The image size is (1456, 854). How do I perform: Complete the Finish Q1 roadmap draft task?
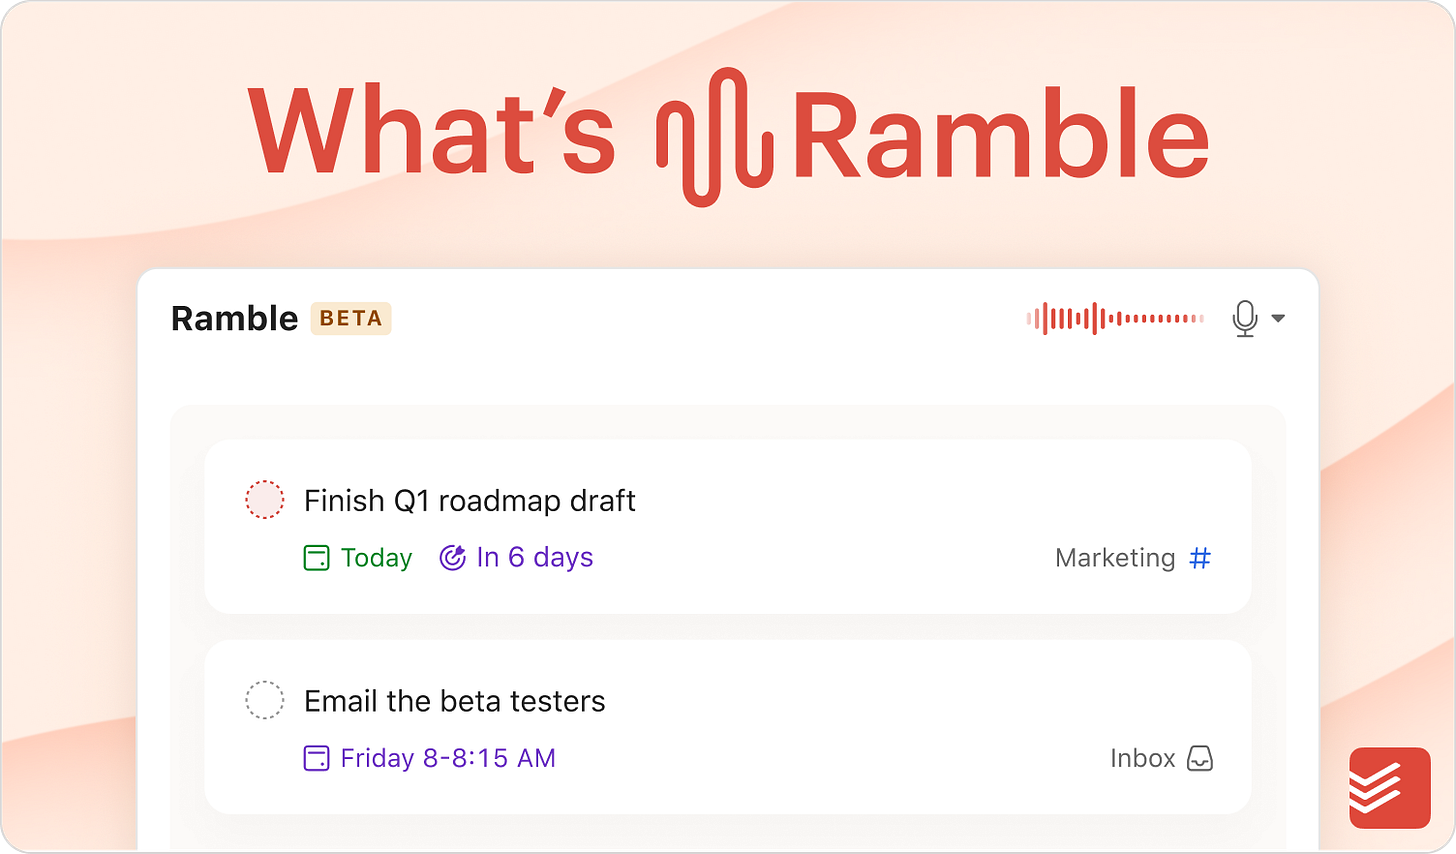[265, 500]
